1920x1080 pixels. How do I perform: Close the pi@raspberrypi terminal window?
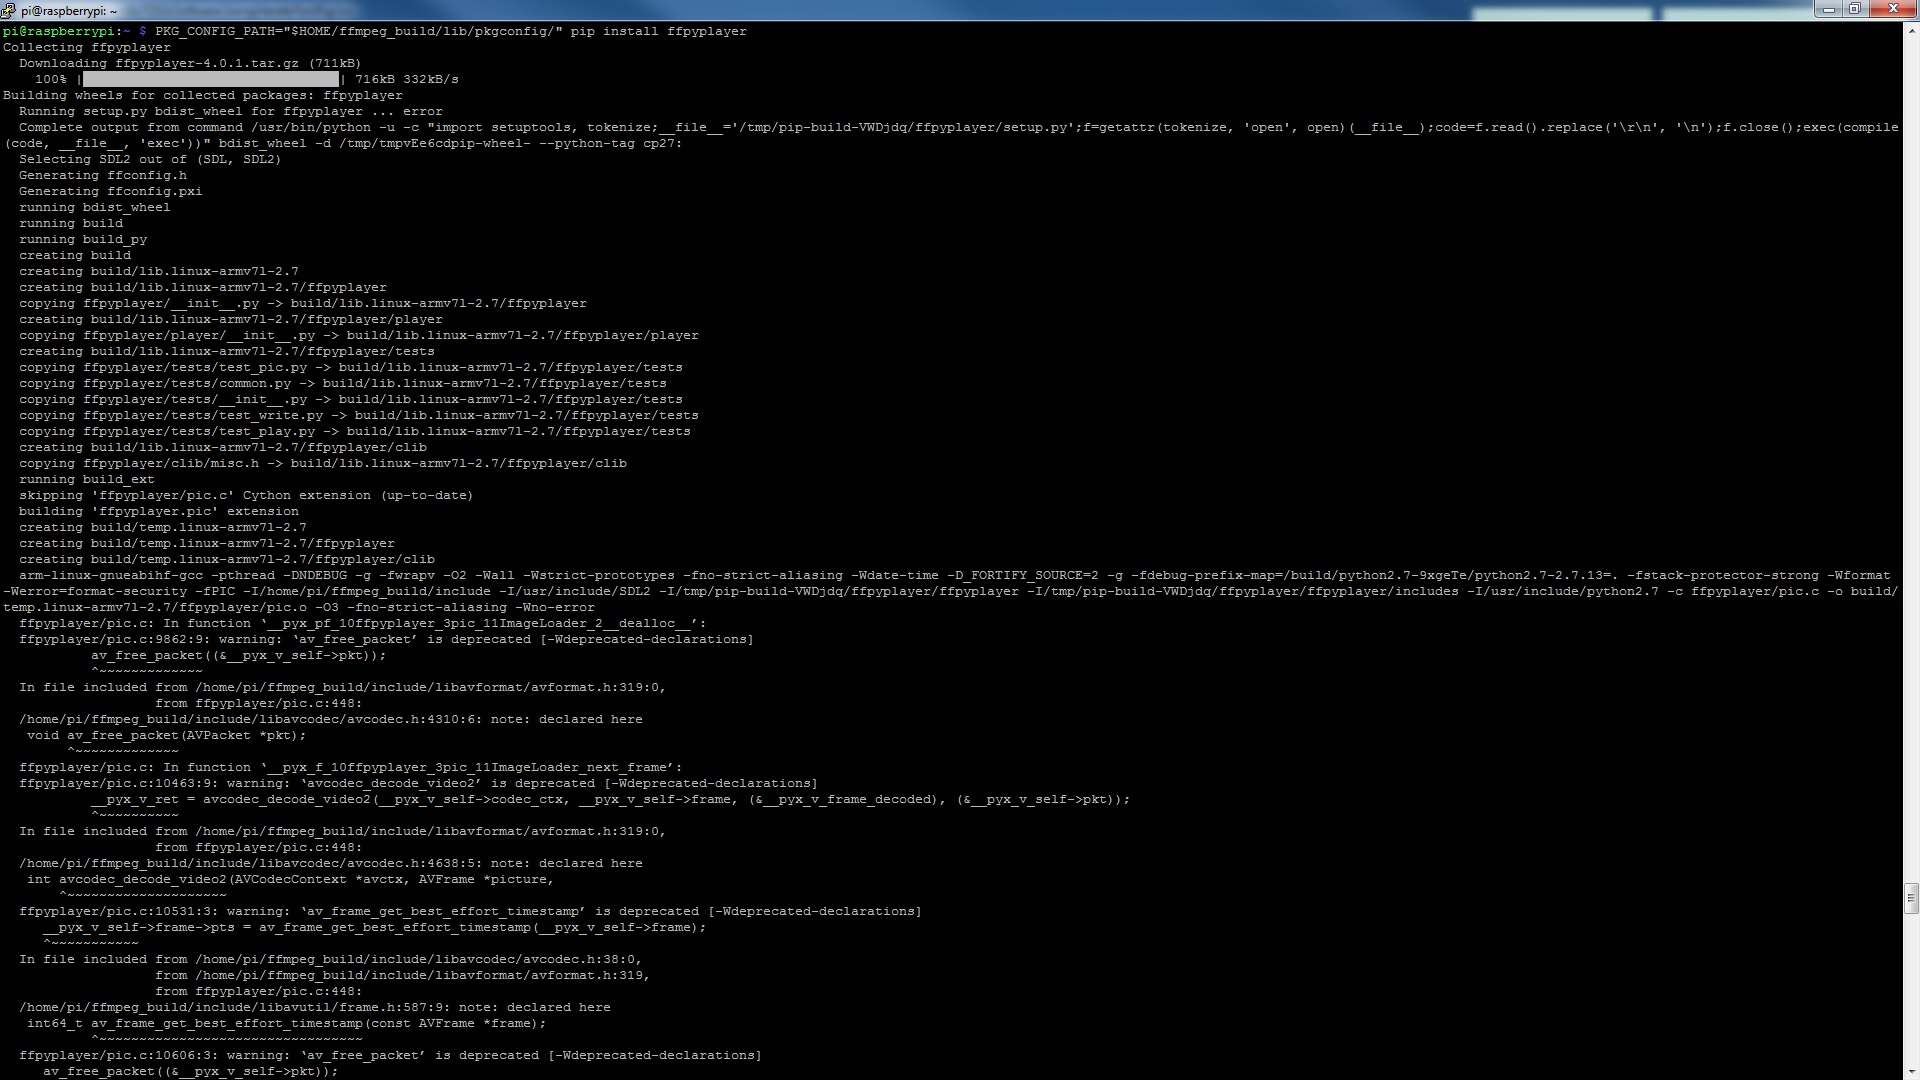coord(1893,9)
